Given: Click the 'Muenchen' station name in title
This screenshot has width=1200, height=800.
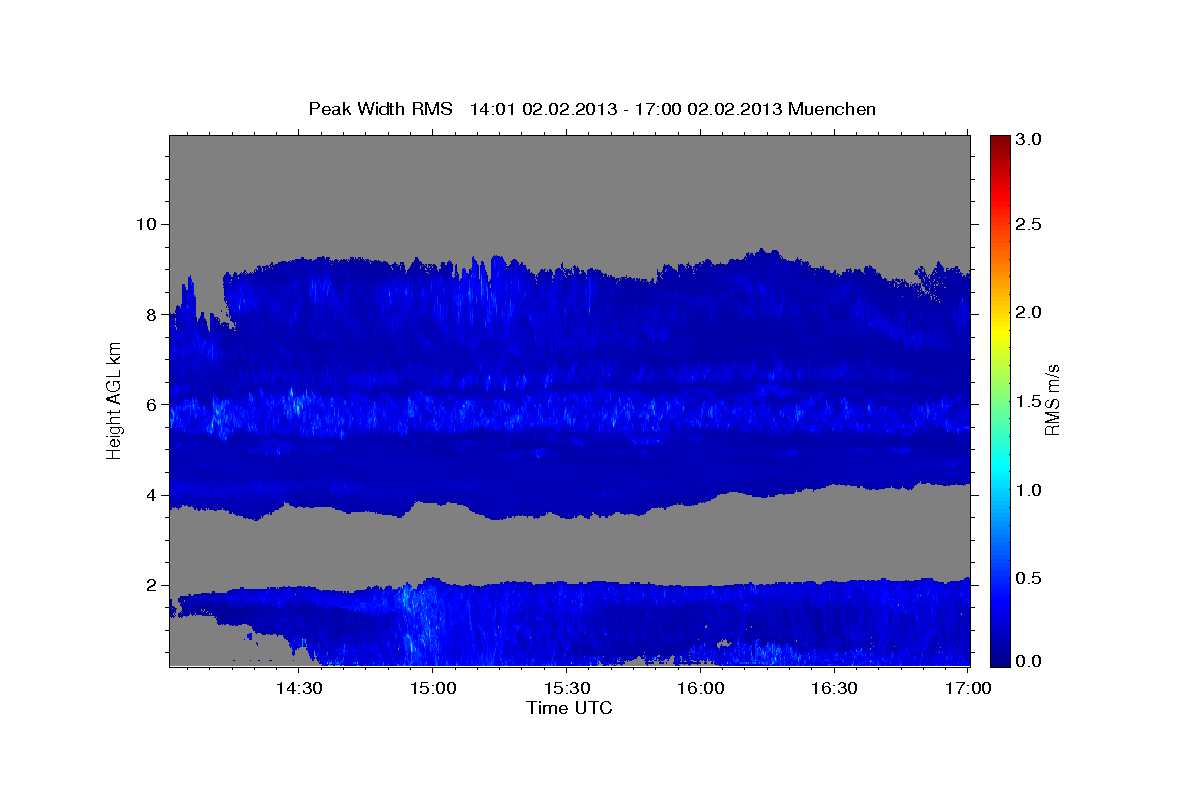Looking at the screenshot, I should (x=832, y=108).
